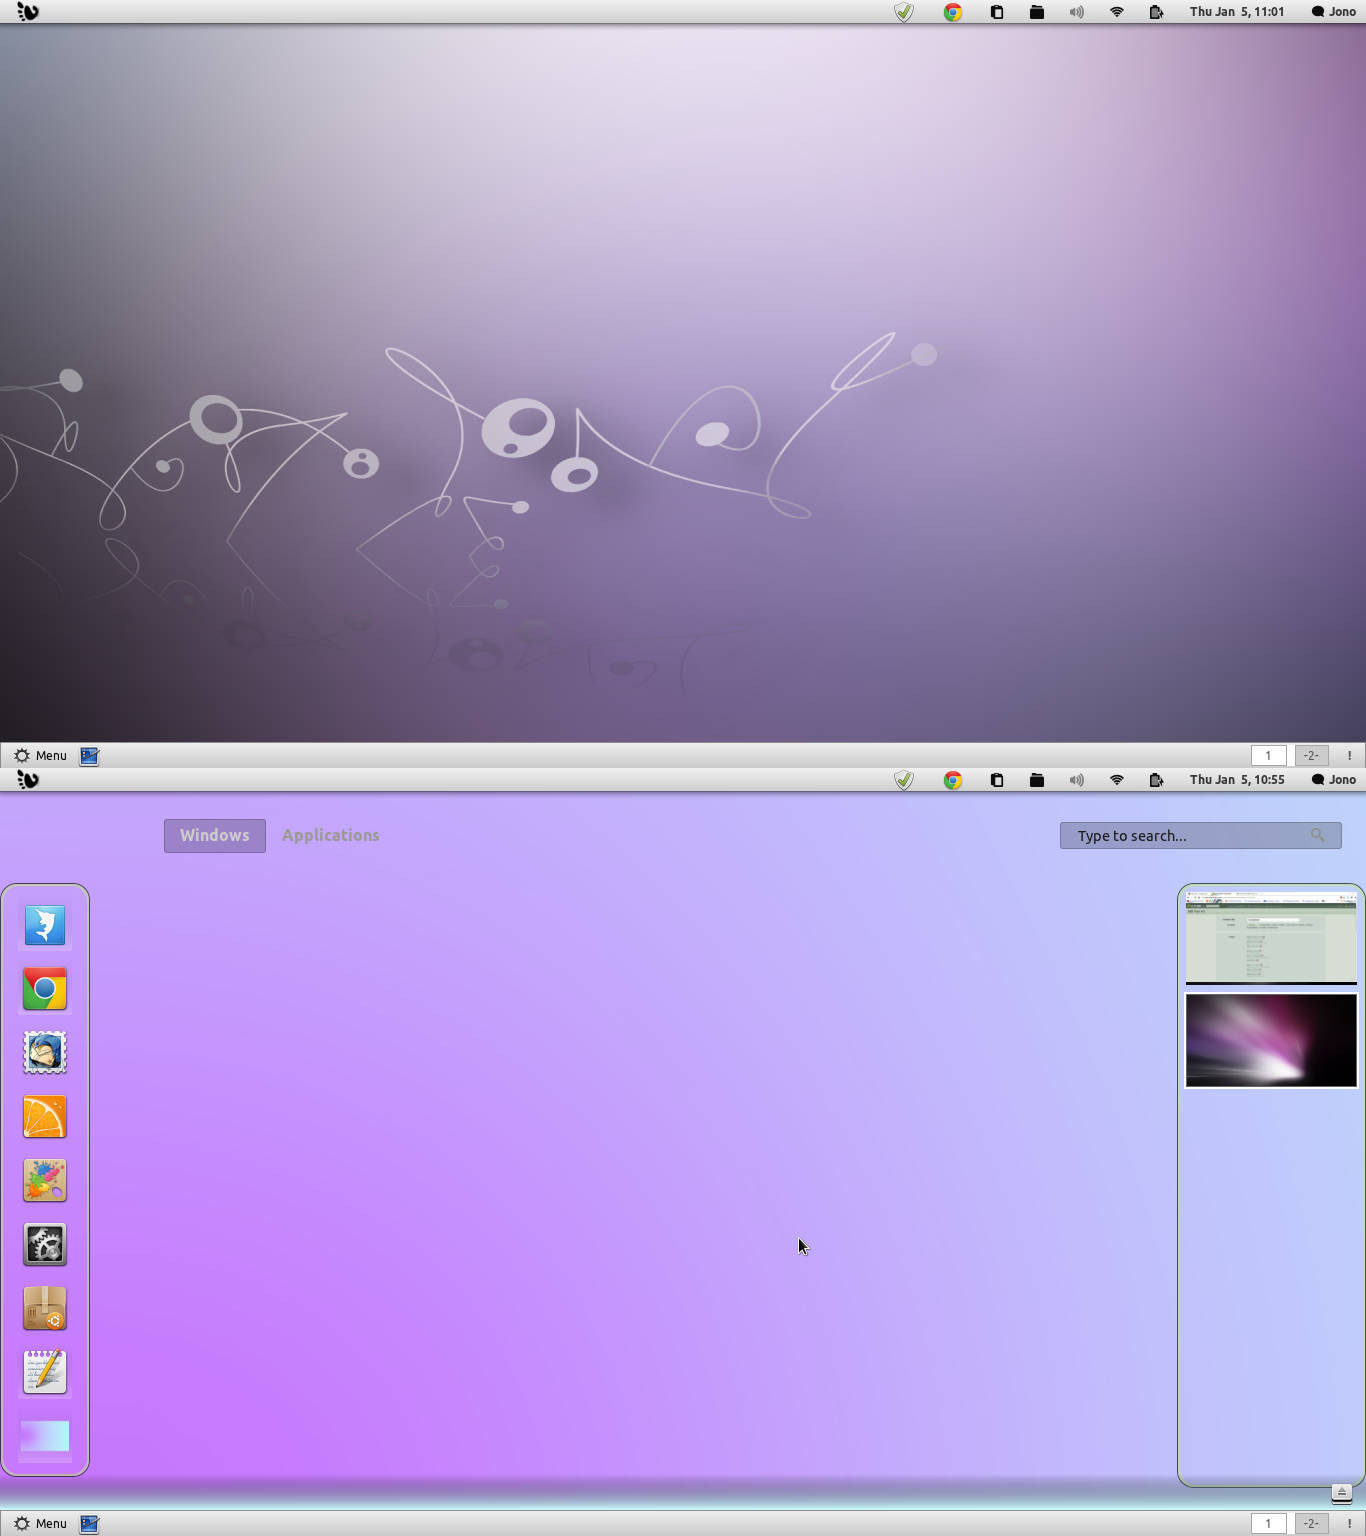This screenshot has width=1366, height=1536.
Task: Switch to workspace -2- on desktop taskbar
Action: pyautogui.click(x=1311, y=756)
